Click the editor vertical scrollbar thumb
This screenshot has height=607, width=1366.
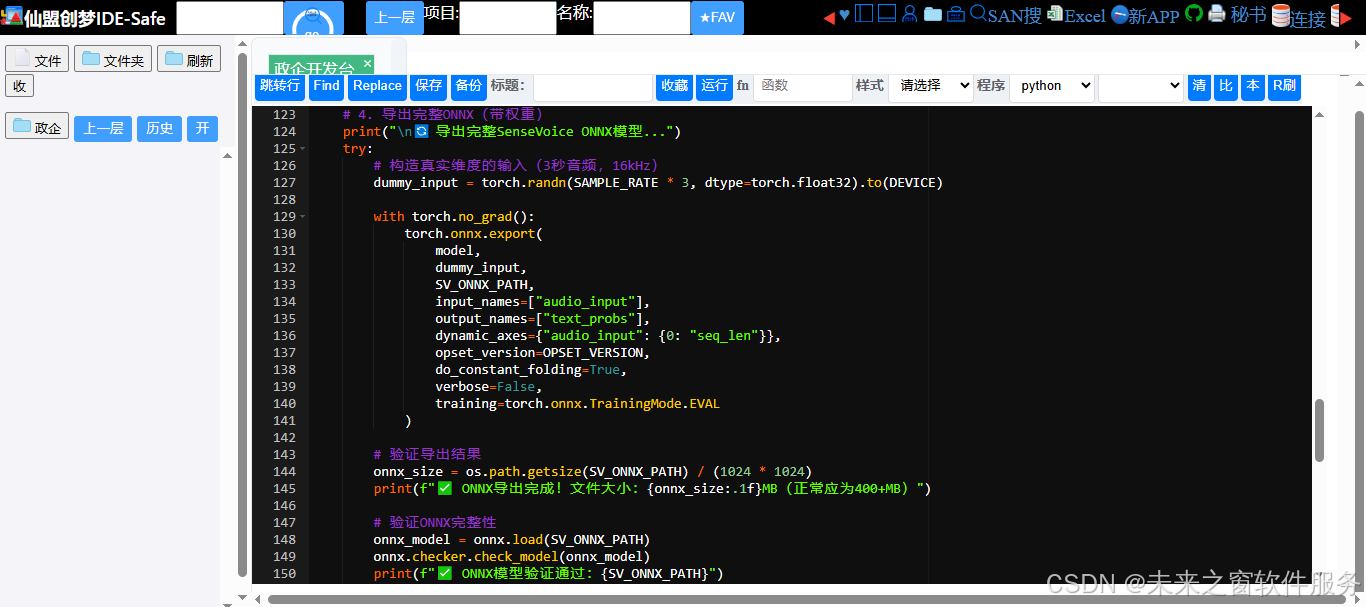click(1320, 430)
